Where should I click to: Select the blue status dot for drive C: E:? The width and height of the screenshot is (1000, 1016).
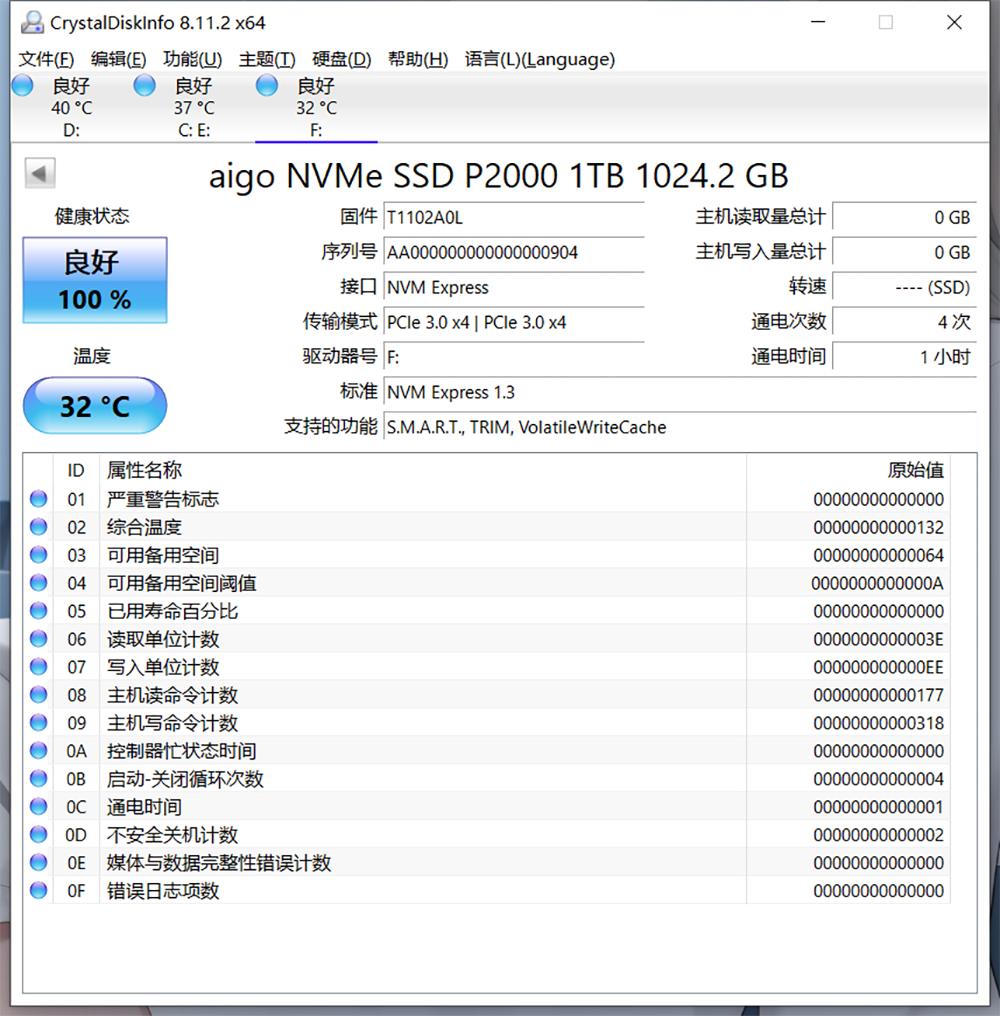pyautogui.click(x=144, y=86)
